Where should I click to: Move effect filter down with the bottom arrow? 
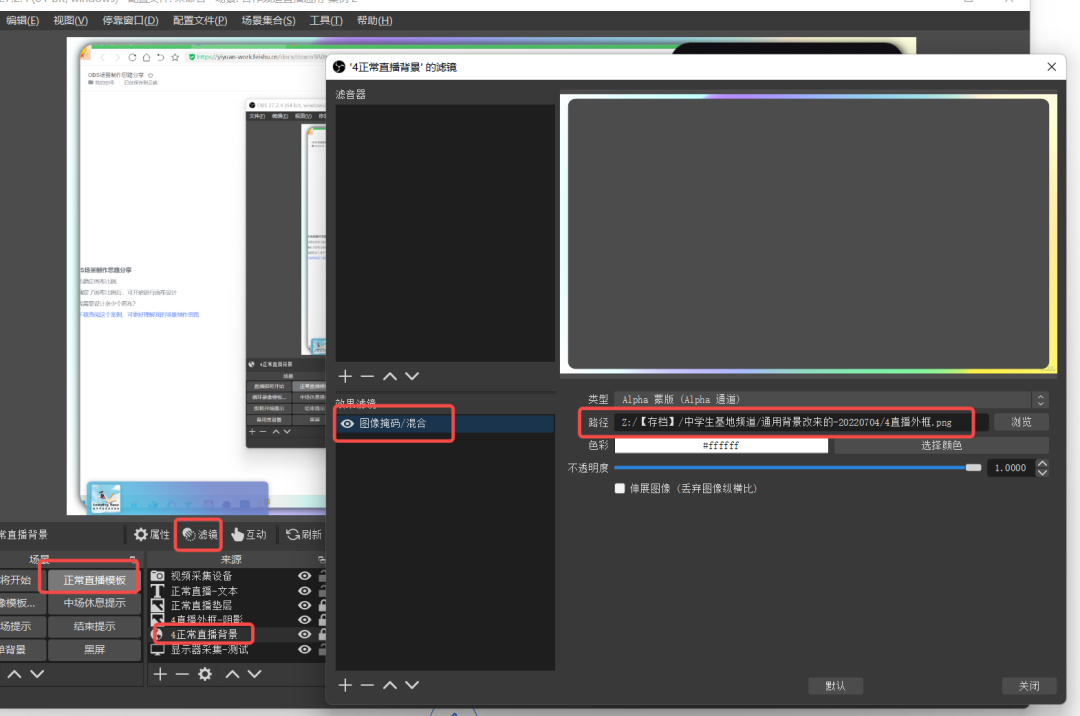coord(412,685)
